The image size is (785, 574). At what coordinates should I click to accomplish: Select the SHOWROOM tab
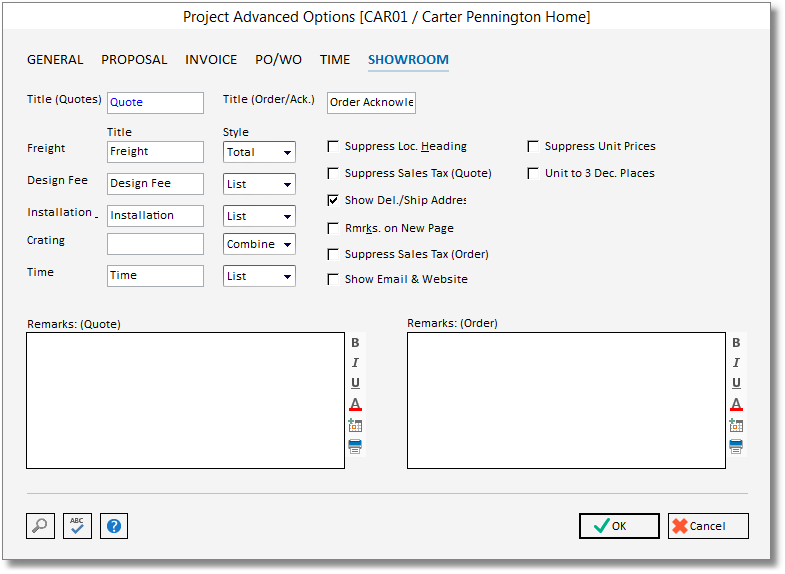point(409,60)
